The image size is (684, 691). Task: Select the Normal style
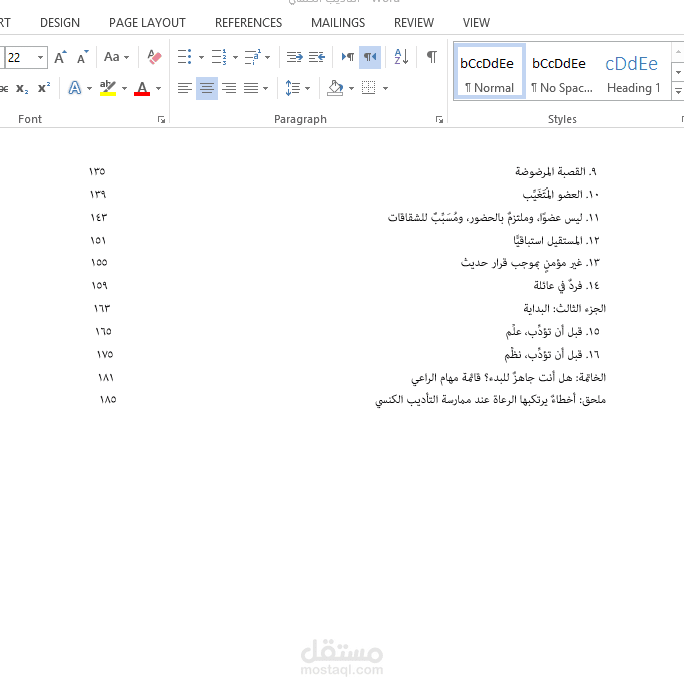pos(489,72)
